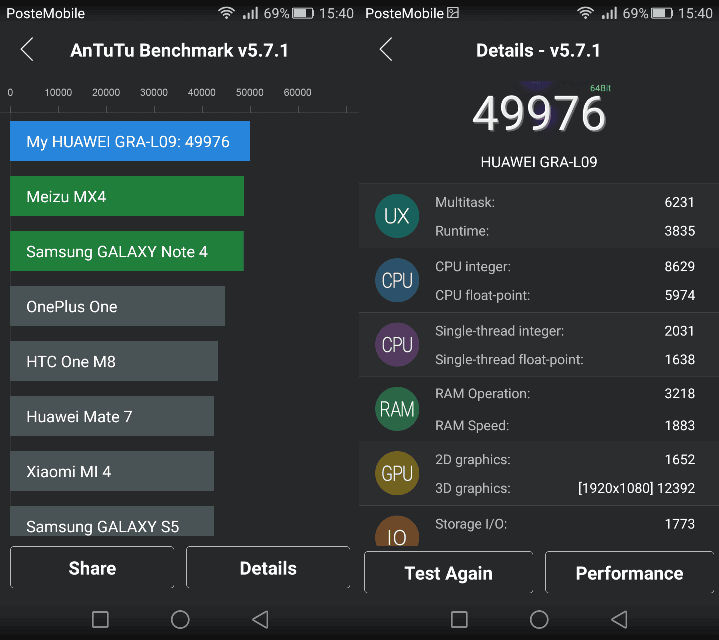Tap Wi-Fi icon in left status bar
The height and width of the screenshot is (640, 719).
(226, 13)
